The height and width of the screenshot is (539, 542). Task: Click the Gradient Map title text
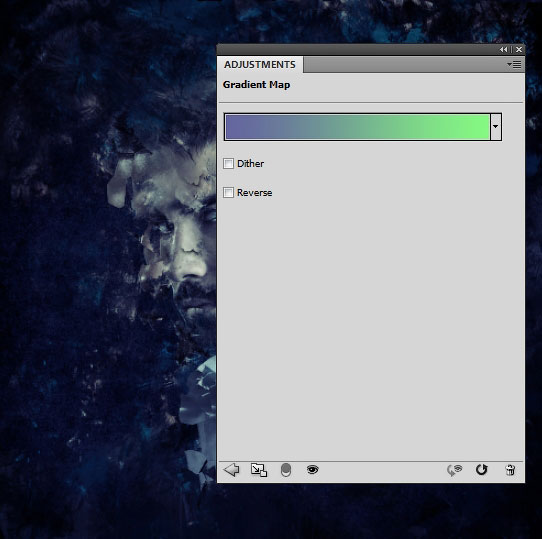click(x=256, y=85)
